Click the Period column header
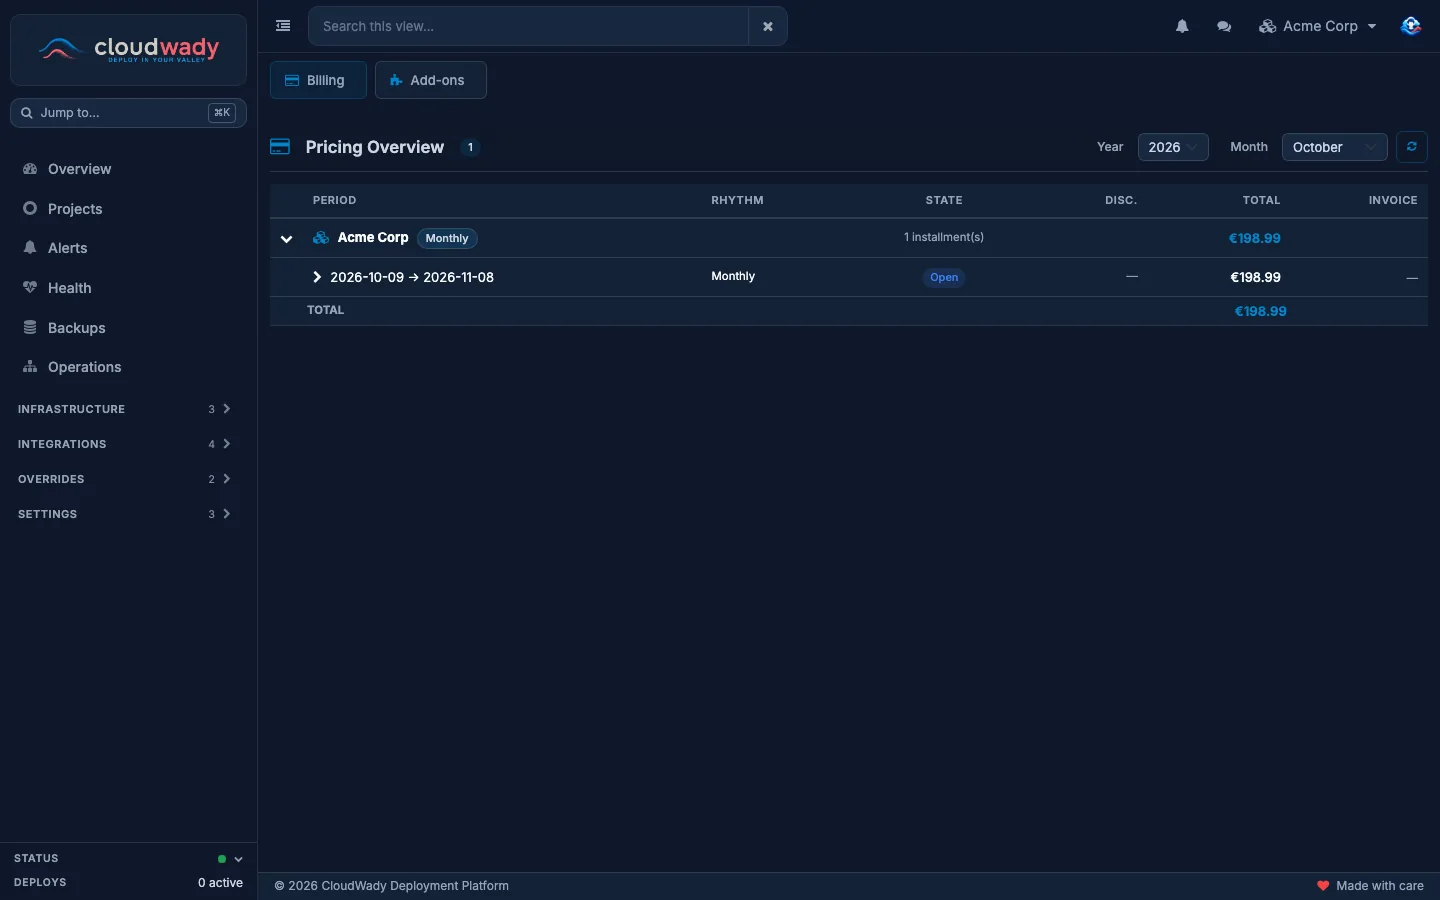 click(x=334, y=200)
